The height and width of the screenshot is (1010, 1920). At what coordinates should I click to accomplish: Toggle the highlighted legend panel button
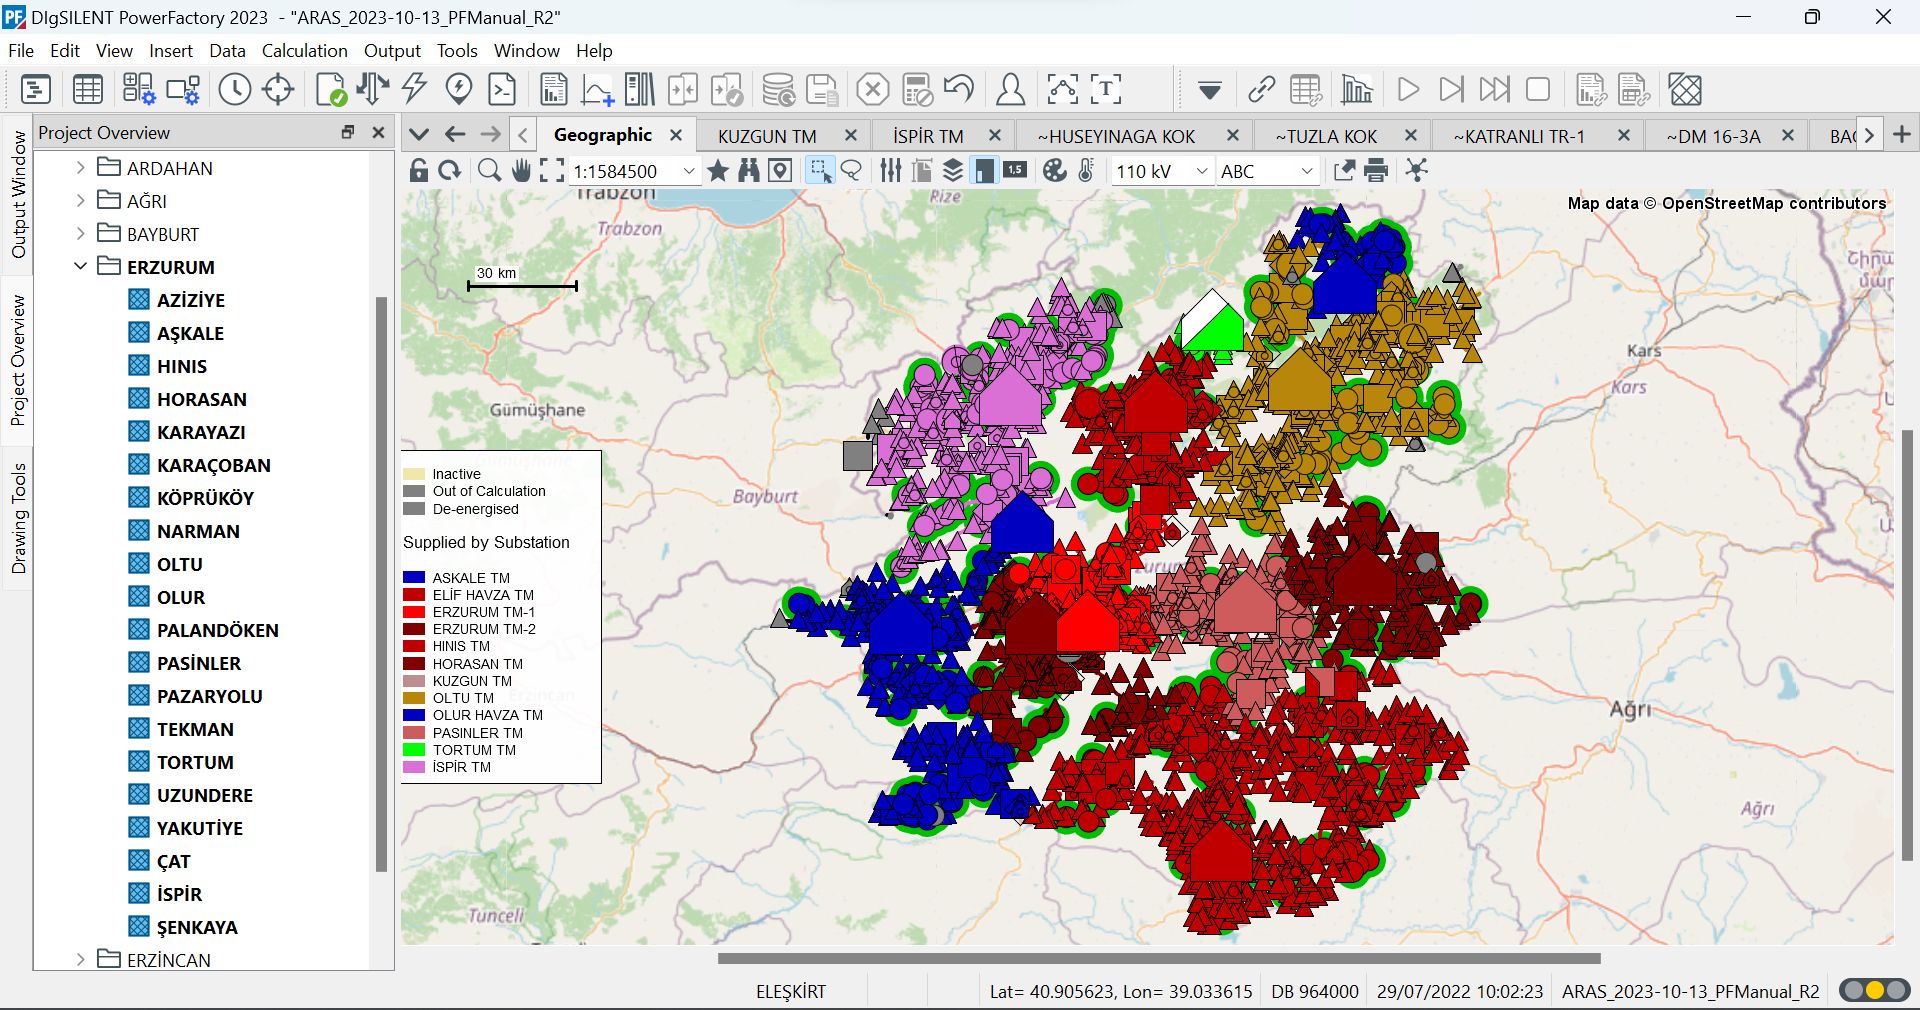click(x=985, y=171)
